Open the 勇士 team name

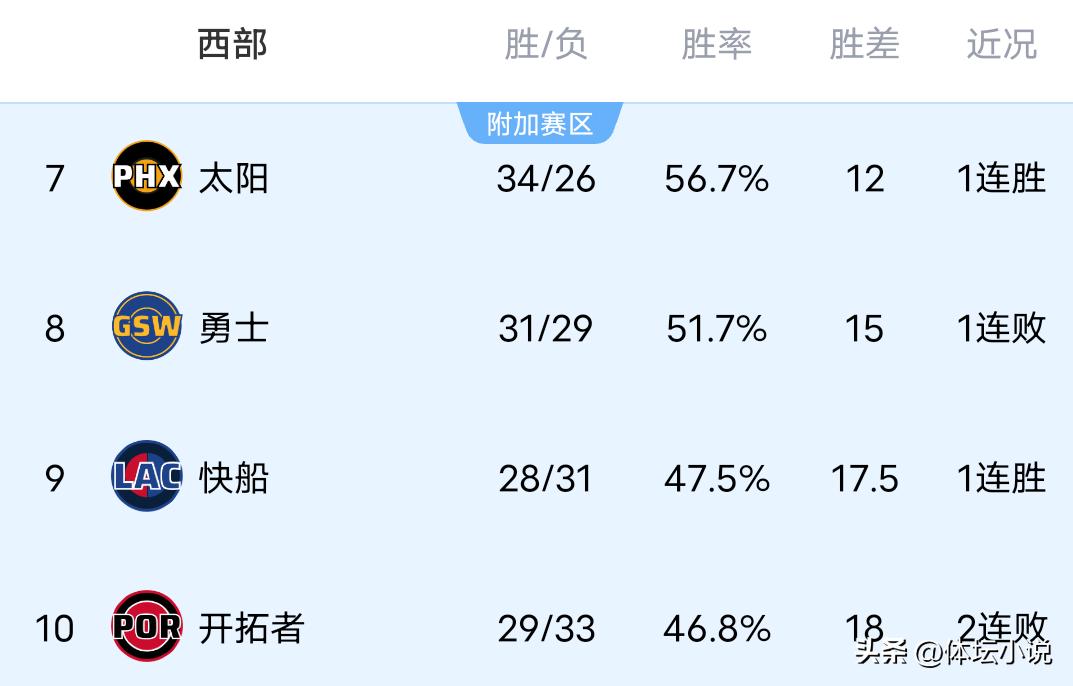(x=233, y=328)
